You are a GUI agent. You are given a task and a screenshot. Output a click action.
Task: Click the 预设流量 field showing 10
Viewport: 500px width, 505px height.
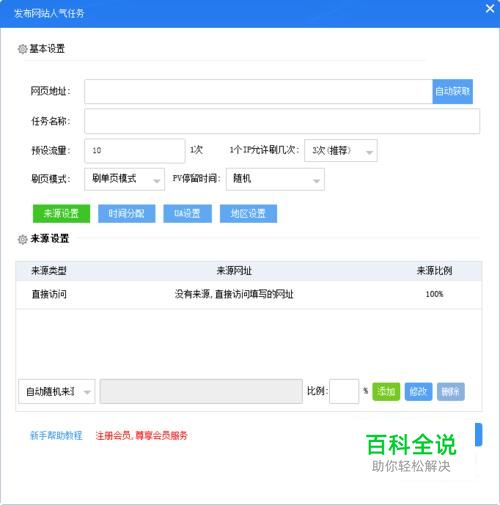coord(135,151)
